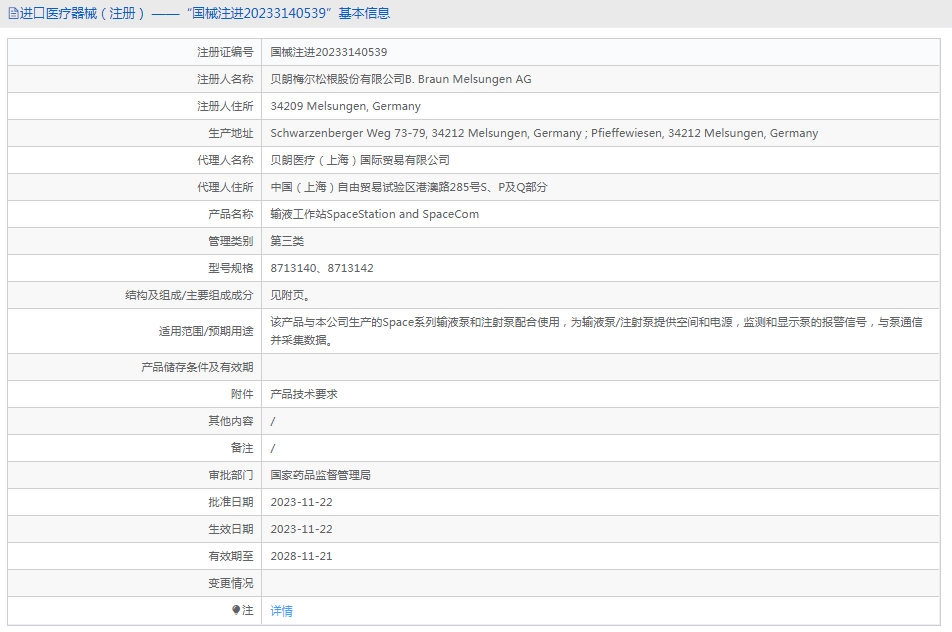Image resolution: width=952 pixels, height=632 pixels.
Task: Click the 审批部门 row label
Action: pos(231,475)
